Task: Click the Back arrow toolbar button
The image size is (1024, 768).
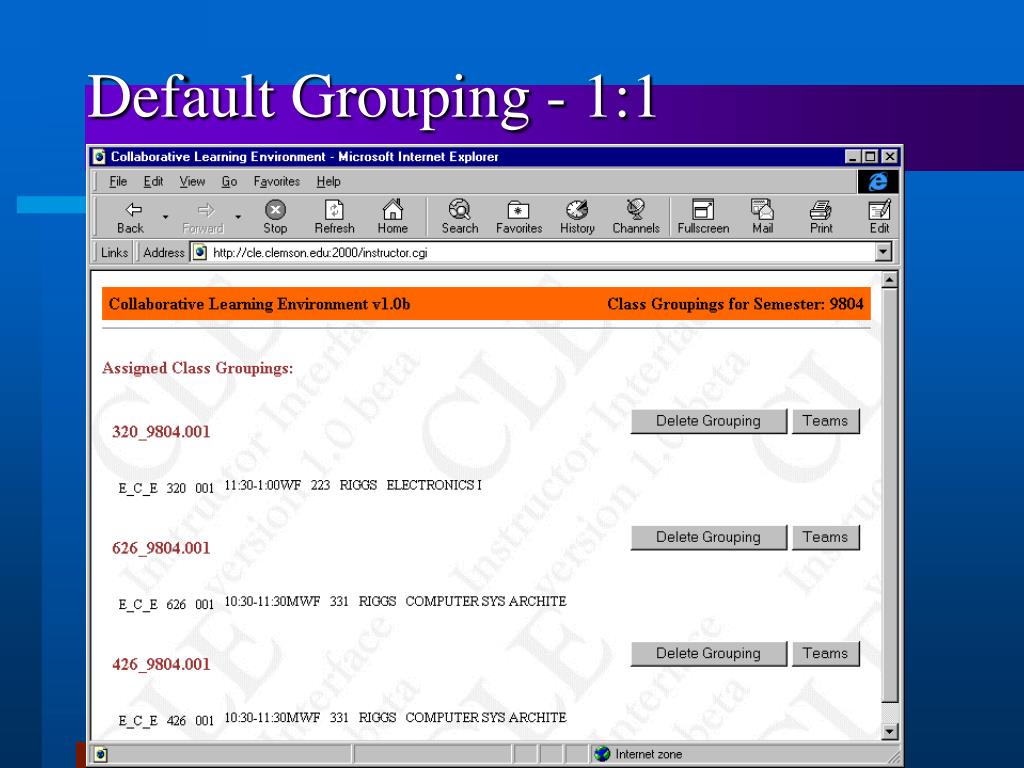Action: pyautogui.click(x=130, y=217)
